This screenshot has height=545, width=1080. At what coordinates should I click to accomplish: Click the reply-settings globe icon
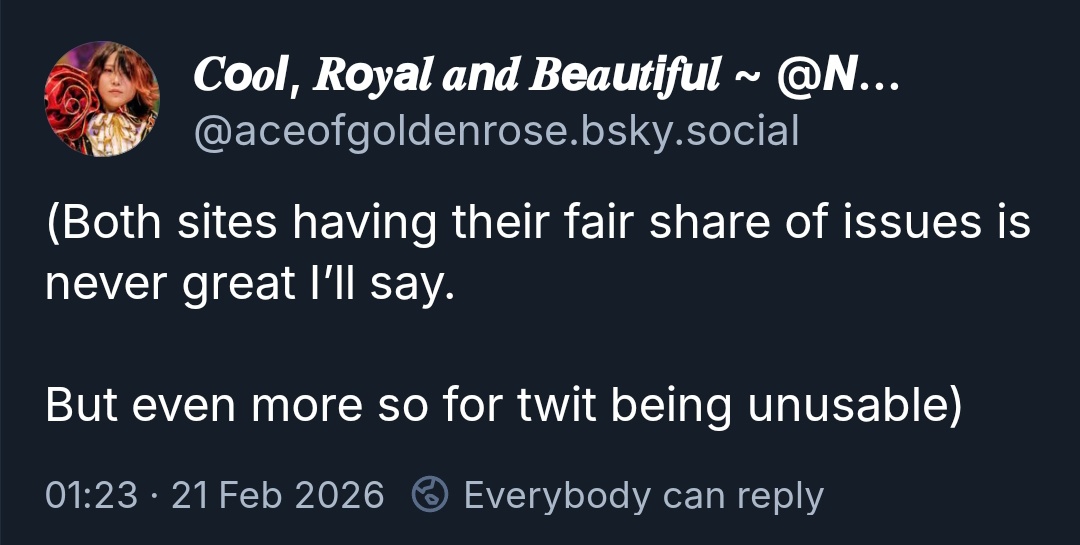pyautogui.click(x=431, y=495)
